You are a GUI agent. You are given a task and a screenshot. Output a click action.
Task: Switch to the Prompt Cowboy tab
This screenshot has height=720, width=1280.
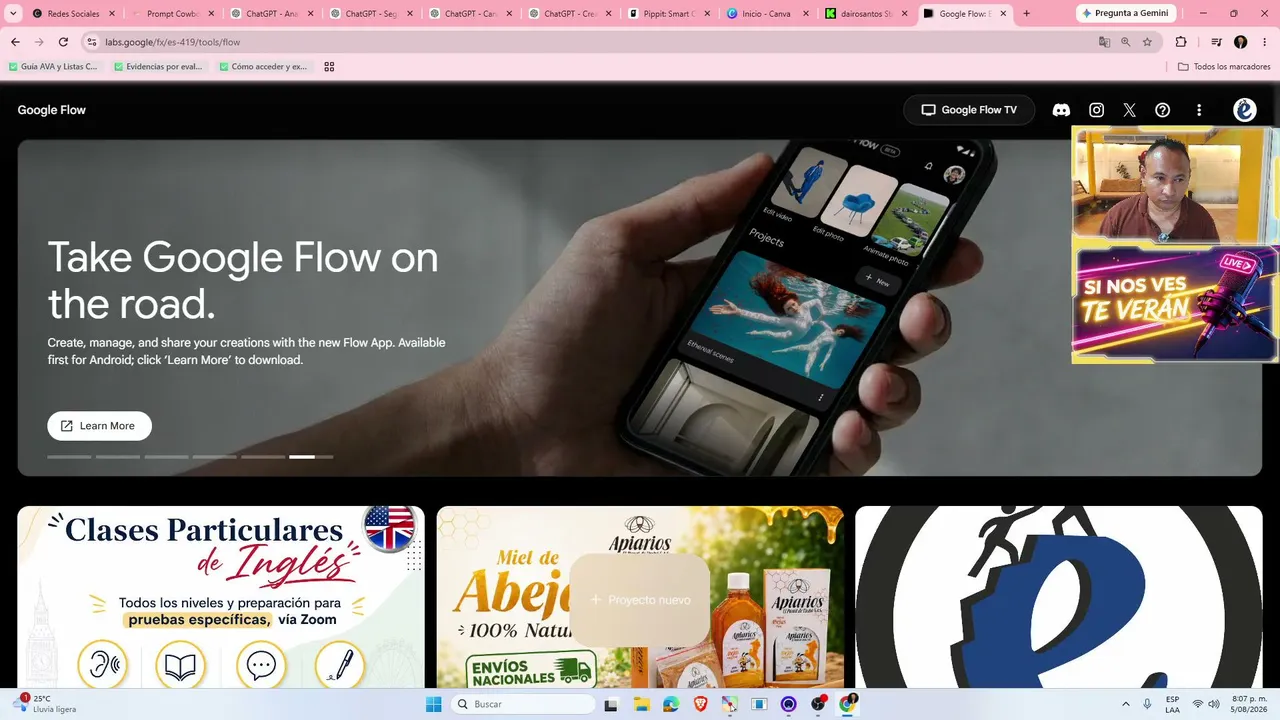coord(172,14)
